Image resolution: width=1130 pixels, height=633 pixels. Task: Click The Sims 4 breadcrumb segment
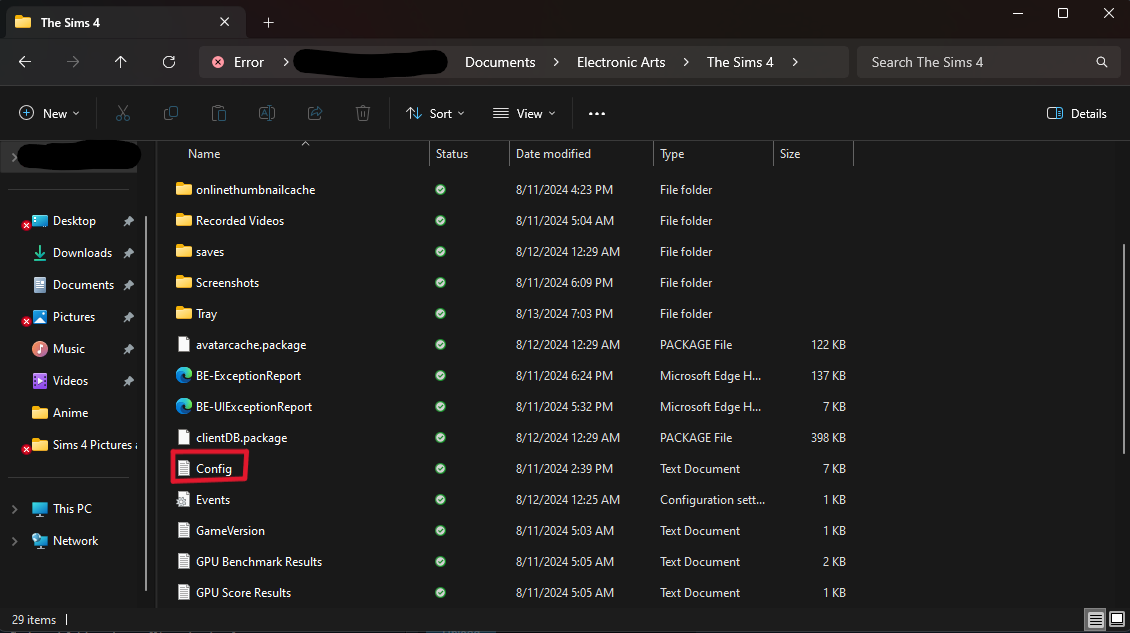739,62
